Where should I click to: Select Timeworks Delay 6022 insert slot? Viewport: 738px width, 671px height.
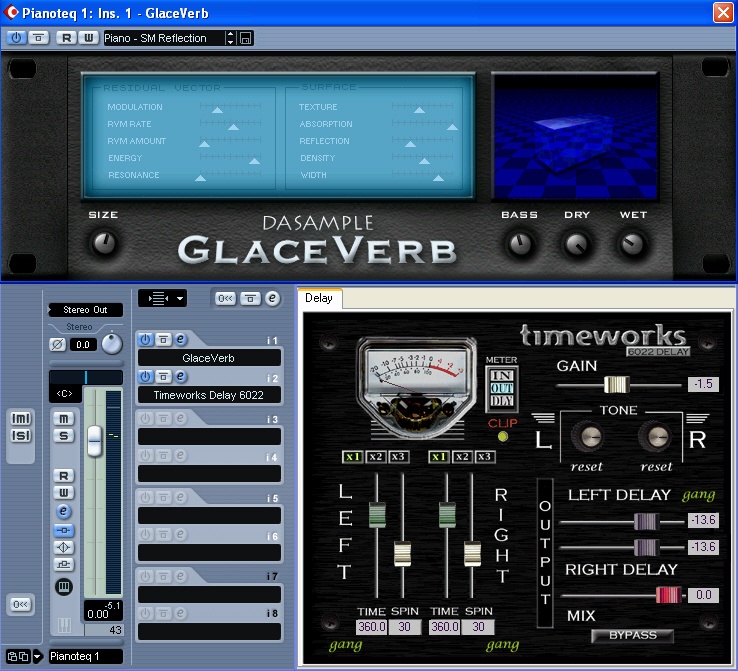click(x=209, y=395)
